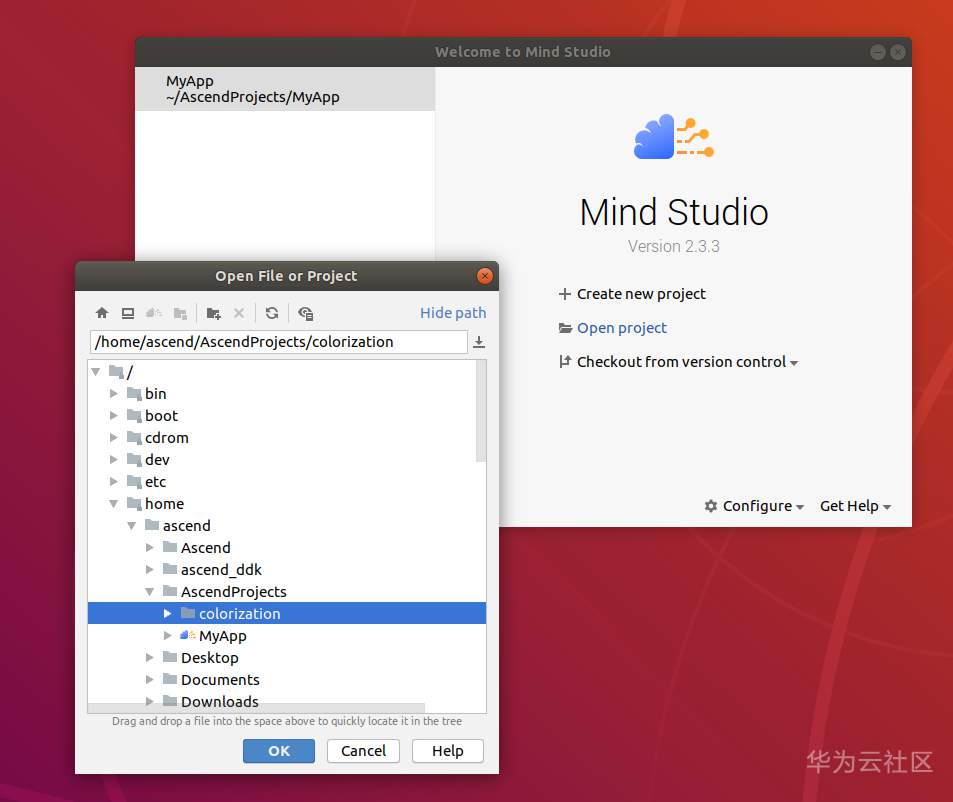Expand the etc folder
This screenshot has width=953, height=802.
pyautogui.click(x=114, y=481)
